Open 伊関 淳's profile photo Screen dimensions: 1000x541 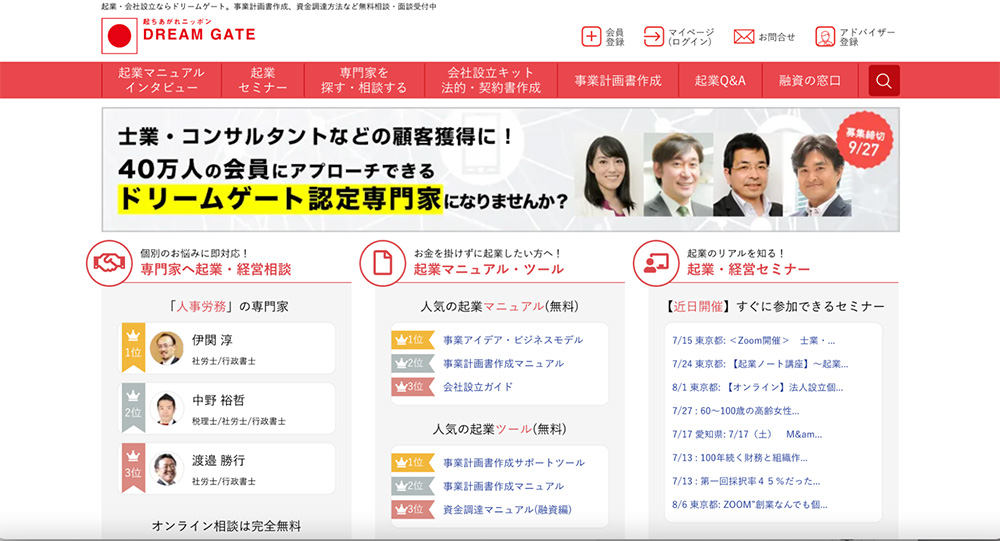(166, 348)
